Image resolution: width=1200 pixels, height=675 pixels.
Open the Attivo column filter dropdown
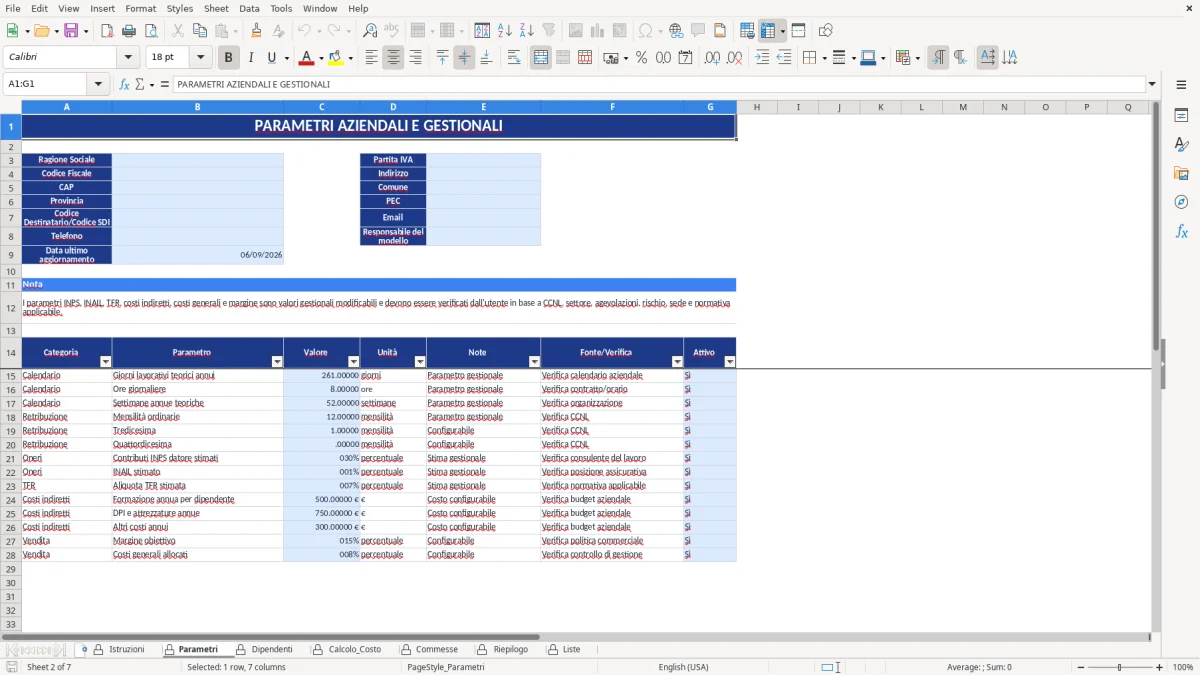(x=729, y=362)
